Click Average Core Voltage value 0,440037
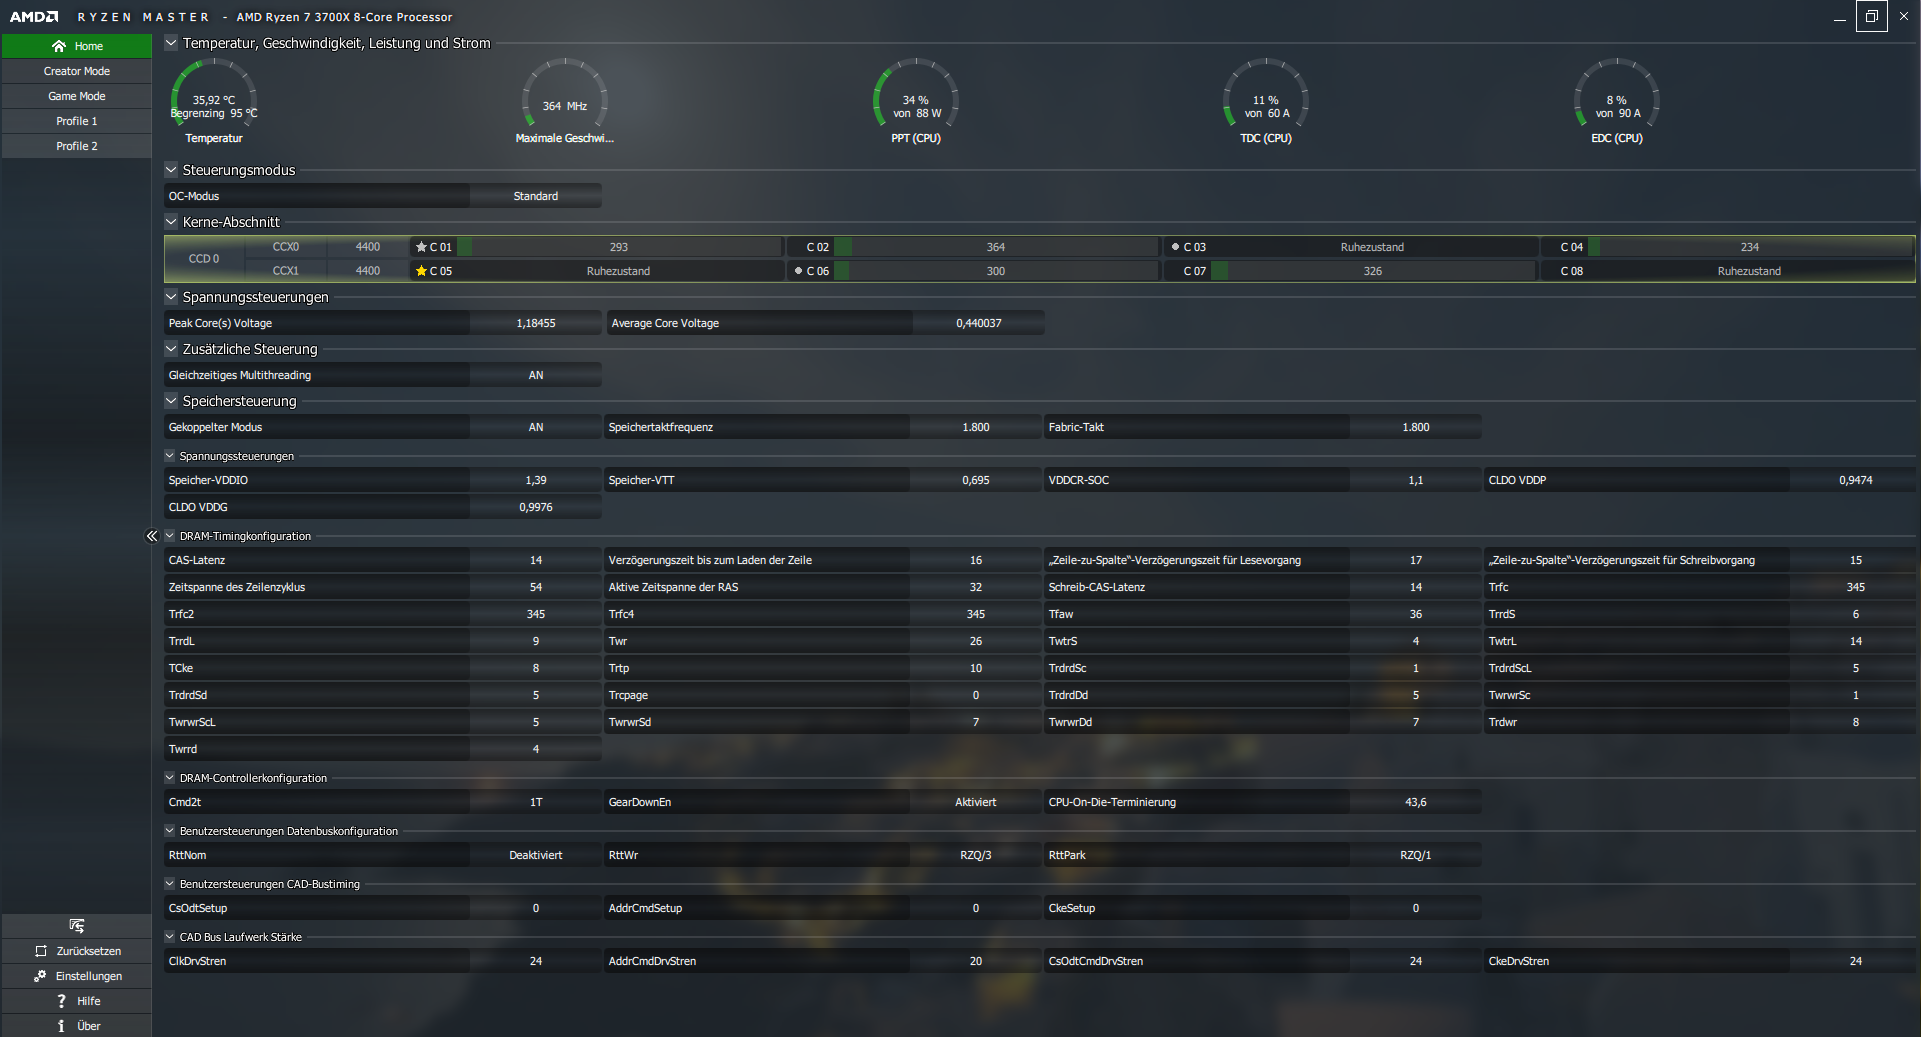This screenshot has width=1921, height=1037. pos(978,323)
